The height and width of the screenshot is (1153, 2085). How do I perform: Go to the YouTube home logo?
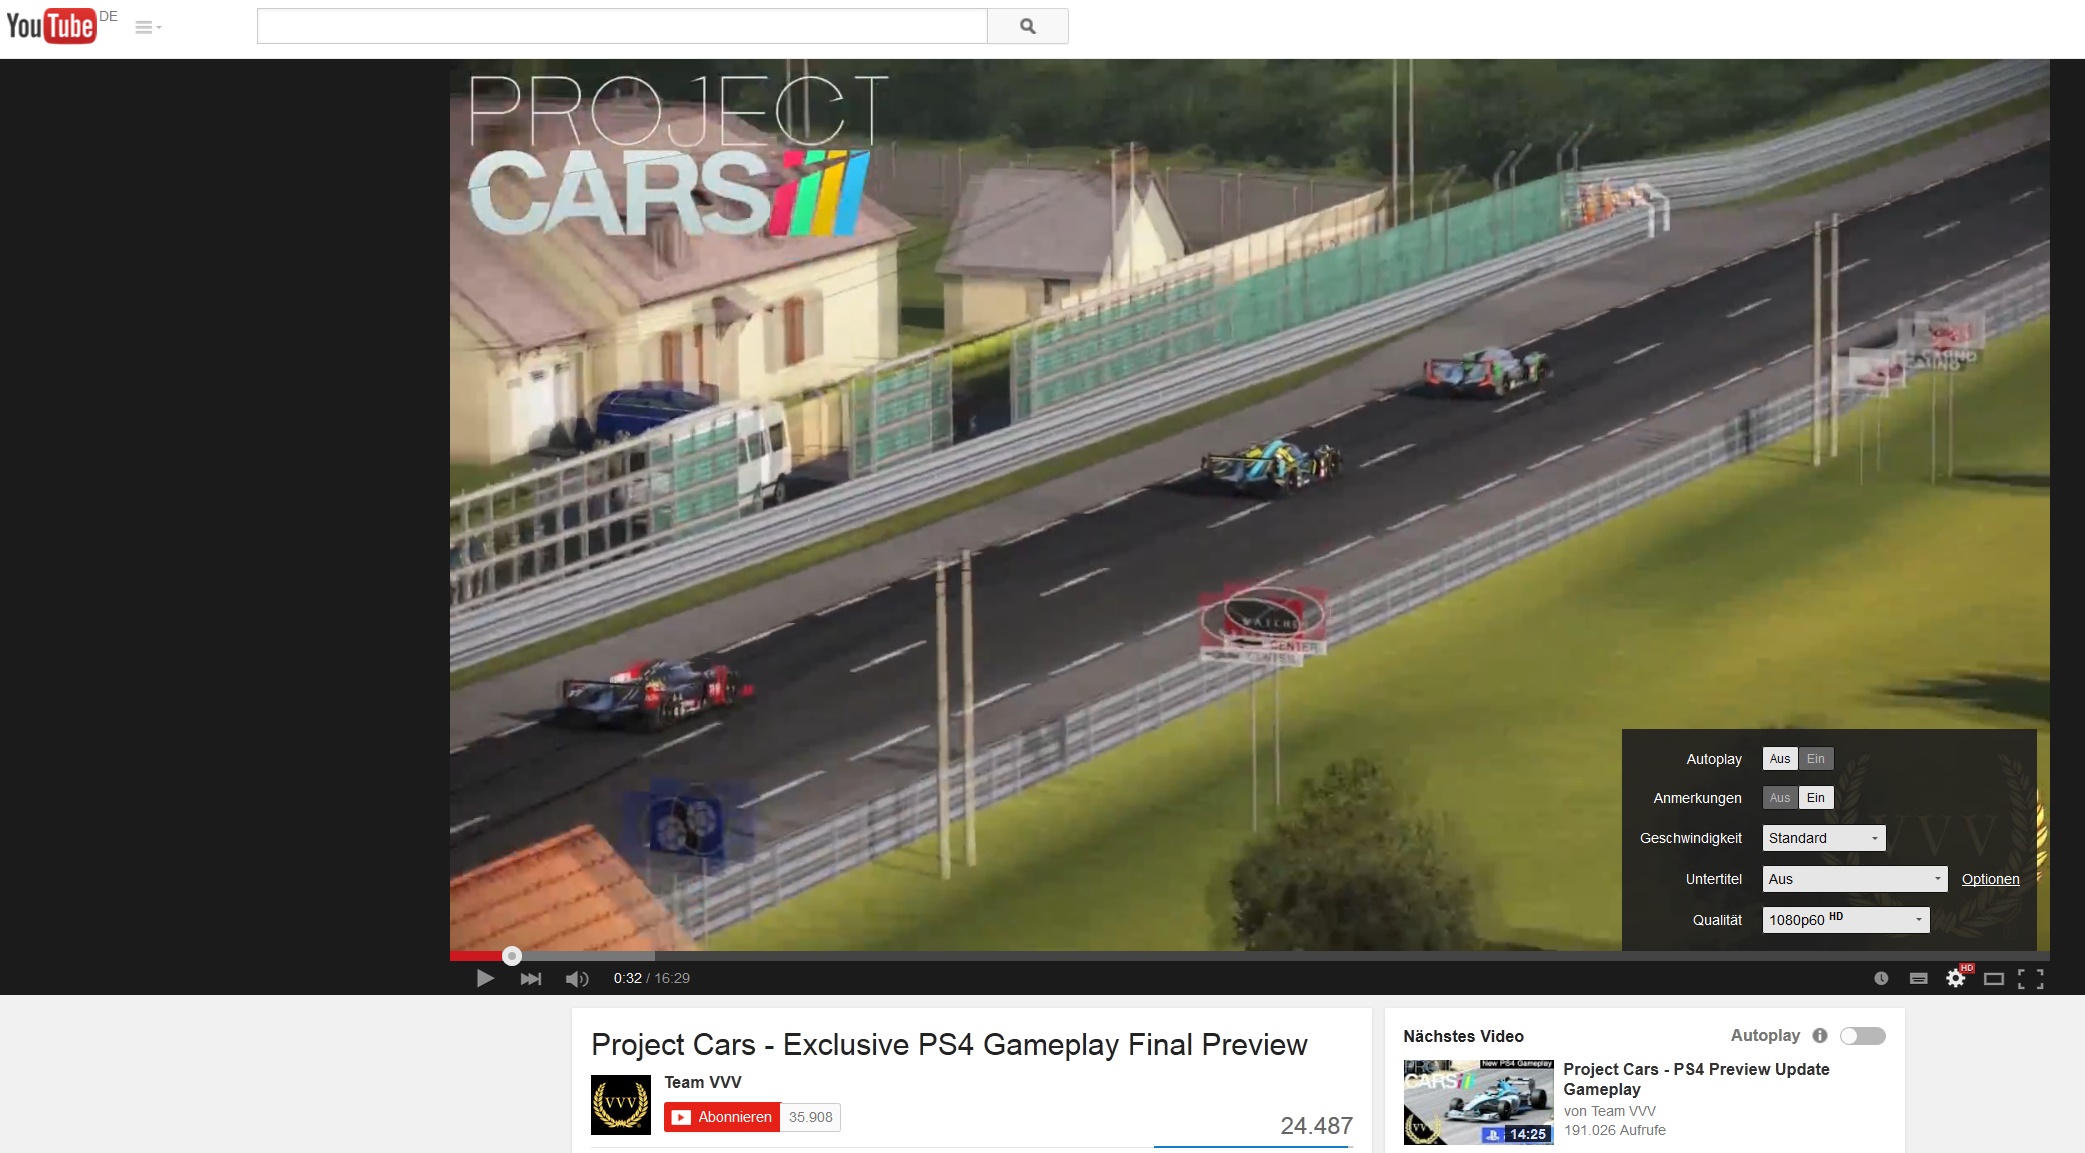pos(51,25)
